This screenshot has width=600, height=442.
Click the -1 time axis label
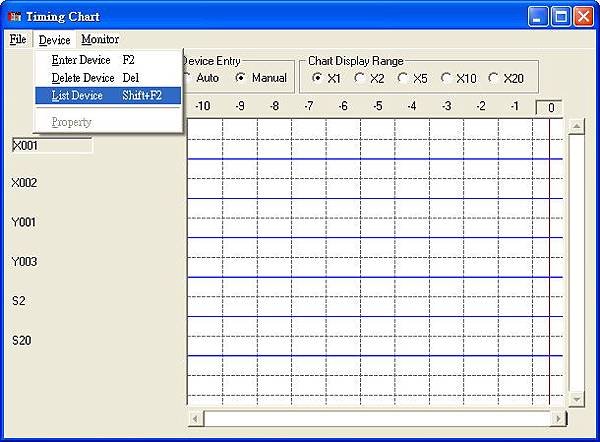point(515,106)
